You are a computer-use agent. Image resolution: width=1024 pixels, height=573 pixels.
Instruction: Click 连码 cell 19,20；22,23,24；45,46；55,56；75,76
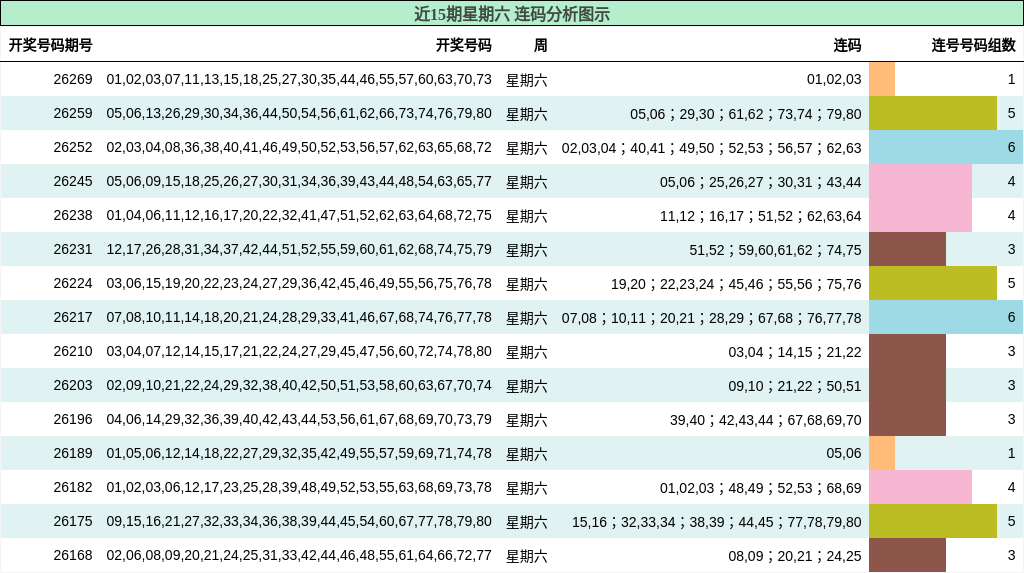coord(736,284)
